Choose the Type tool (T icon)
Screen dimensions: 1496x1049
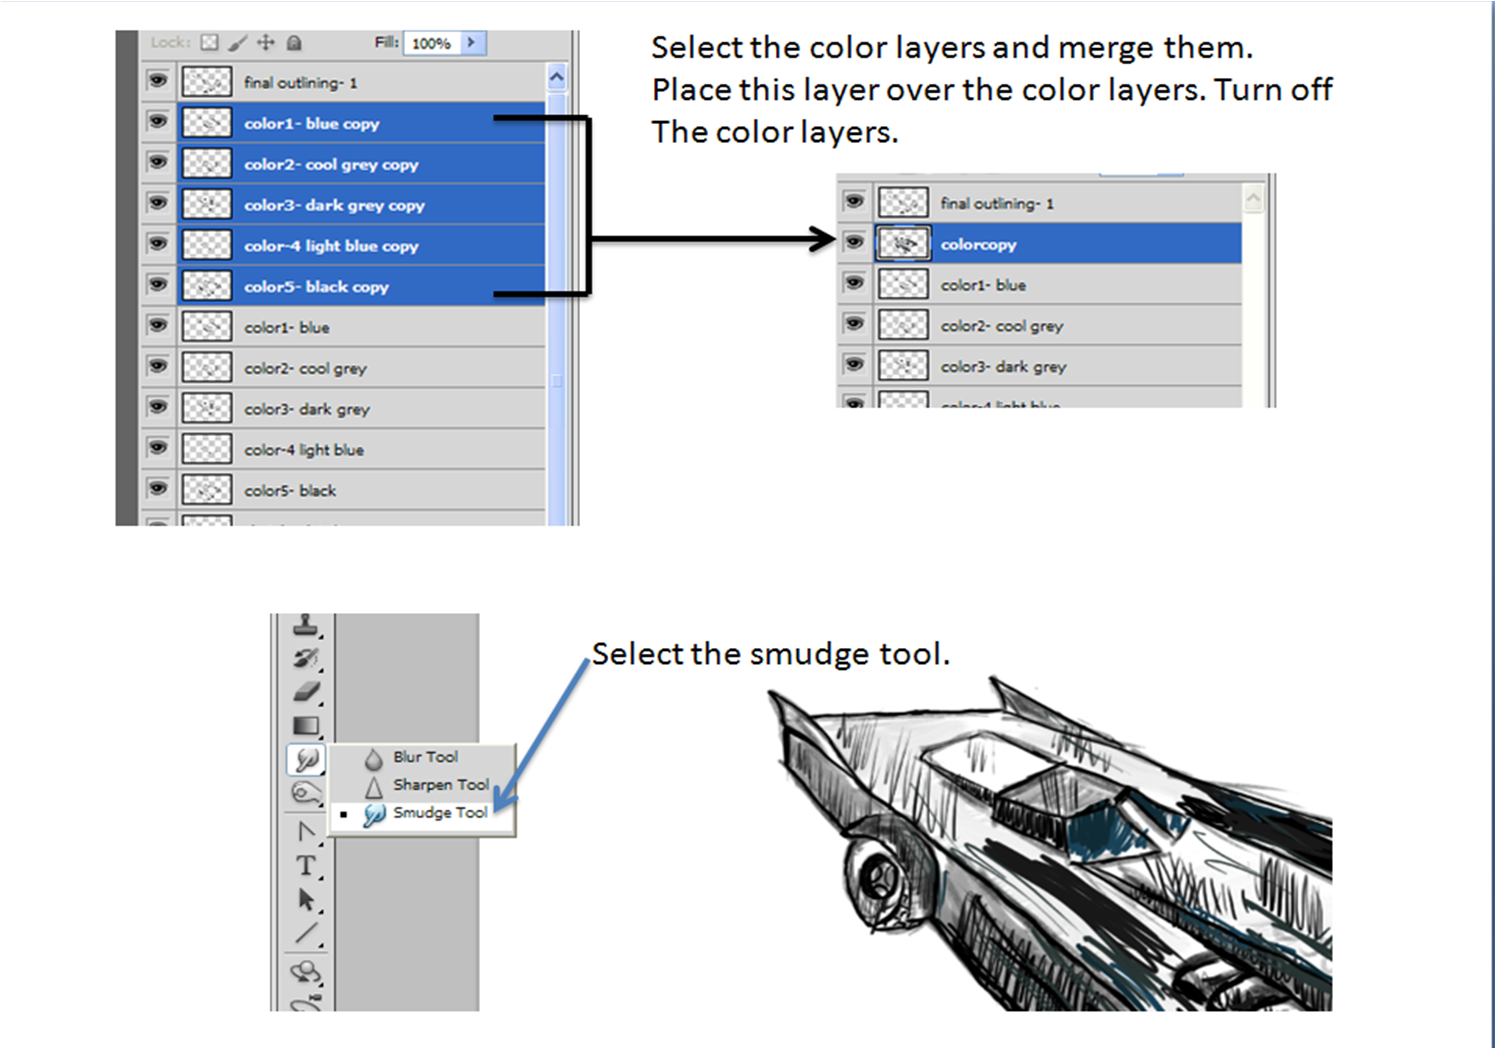[306, 866]
